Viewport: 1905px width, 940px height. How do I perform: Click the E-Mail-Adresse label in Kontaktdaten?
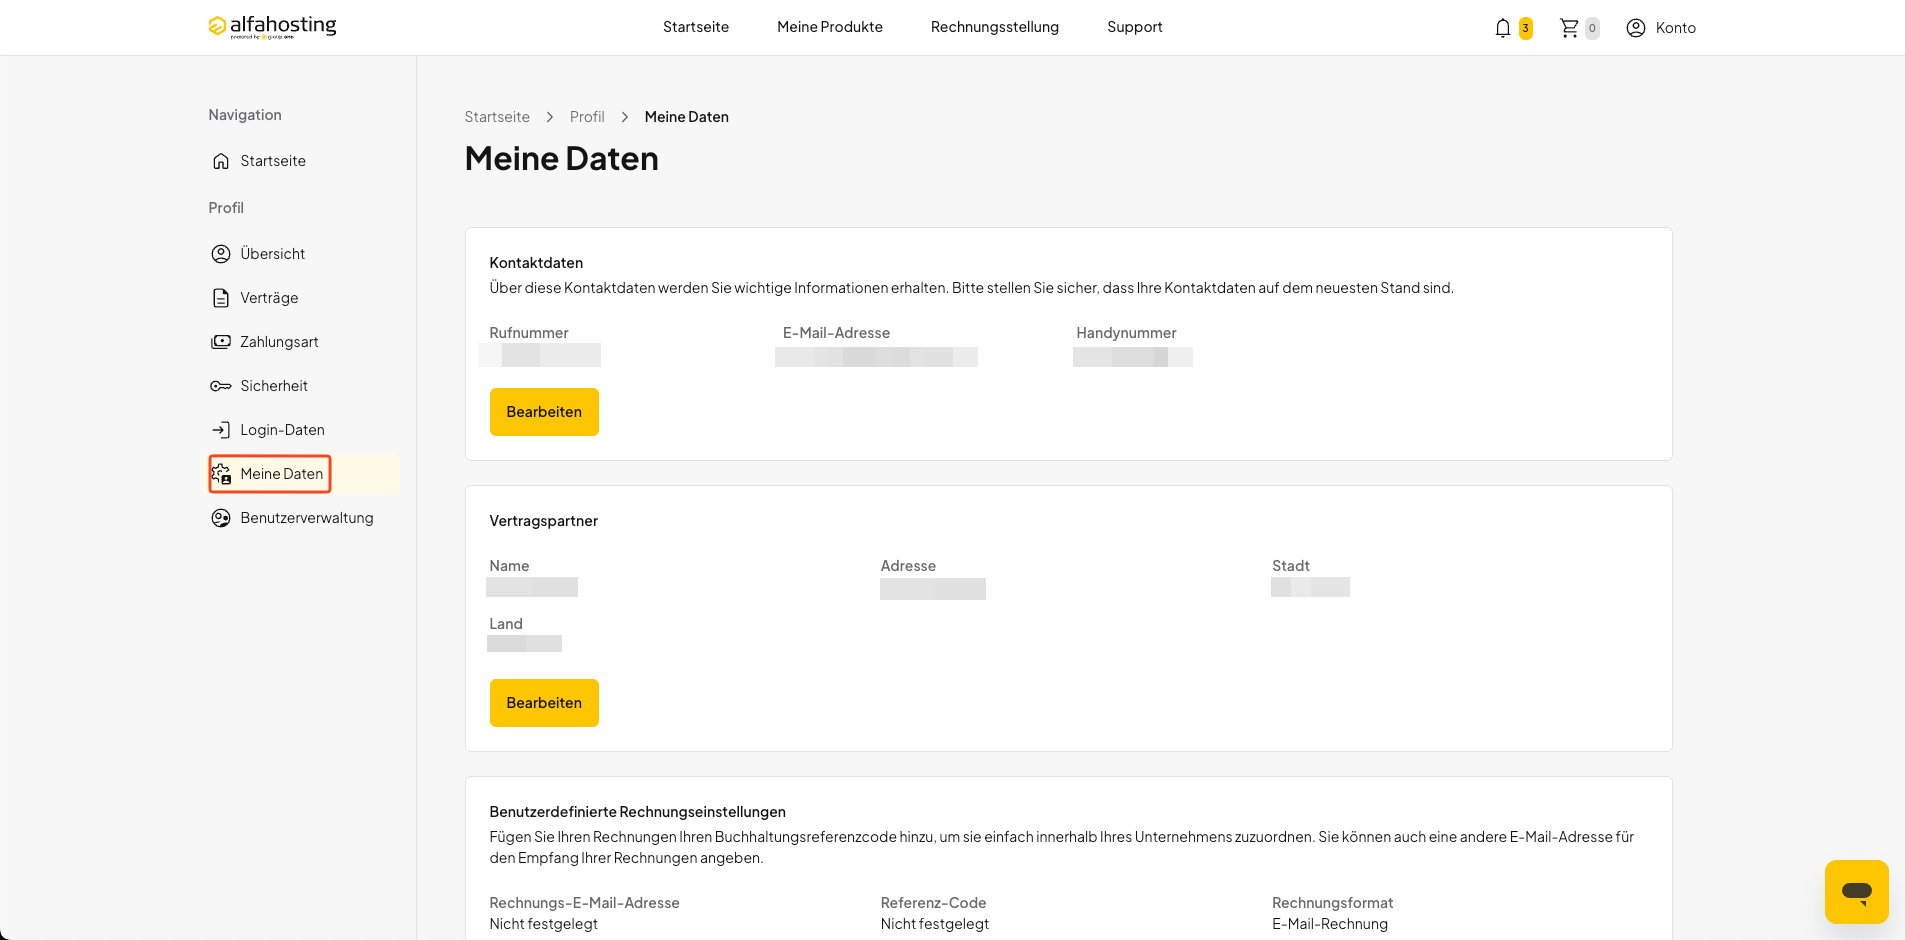click(x=837, y=333)
